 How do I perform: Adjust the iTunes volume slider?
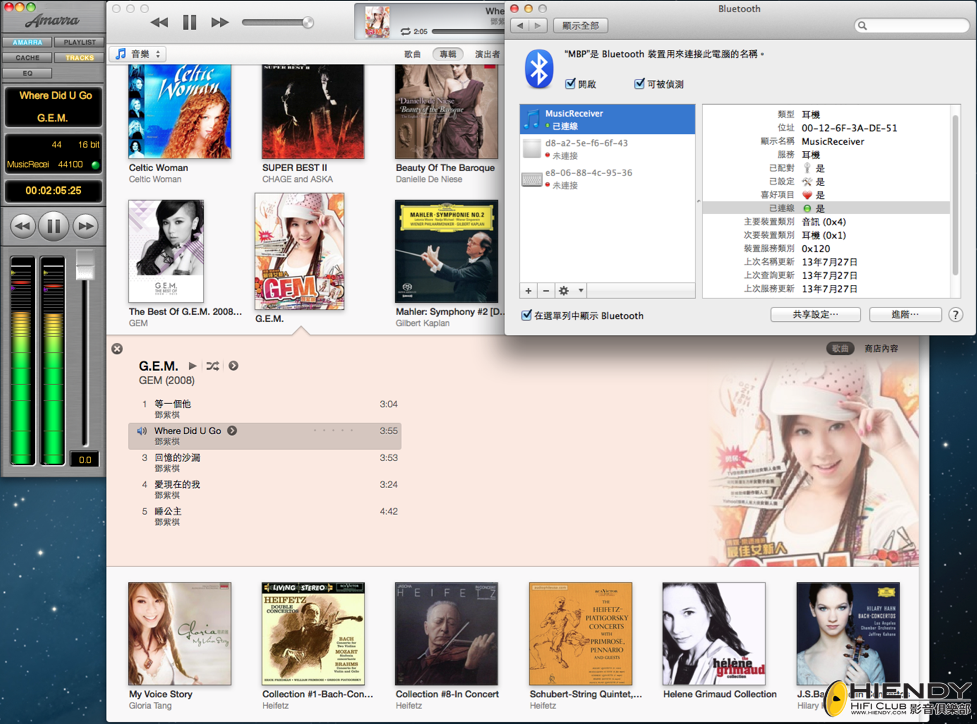click(278, 22)
